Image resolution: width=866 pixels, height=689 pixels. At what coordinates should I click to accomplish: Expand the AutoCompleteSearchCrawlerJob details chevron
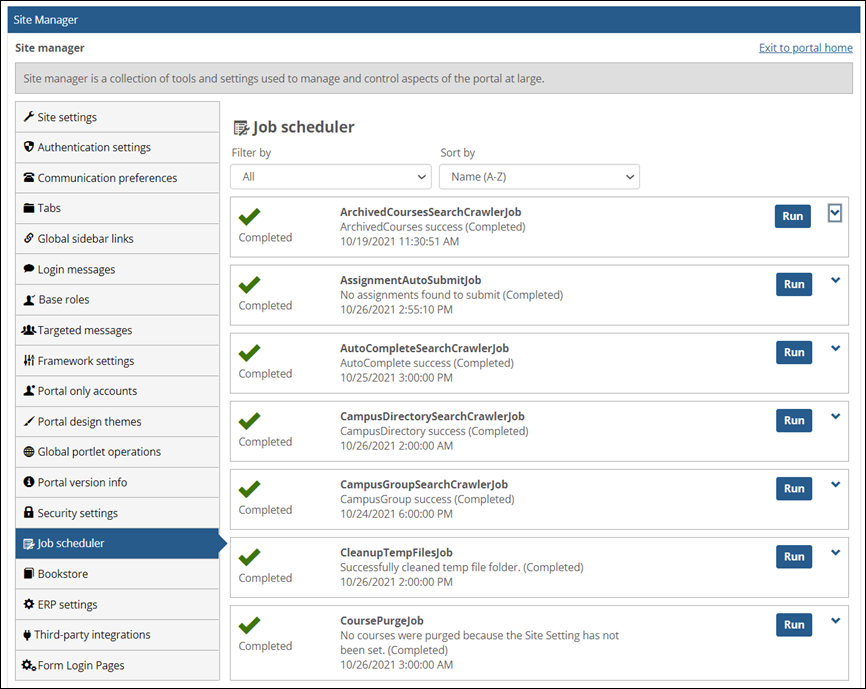pyautogui.click(x=836, y=348)
